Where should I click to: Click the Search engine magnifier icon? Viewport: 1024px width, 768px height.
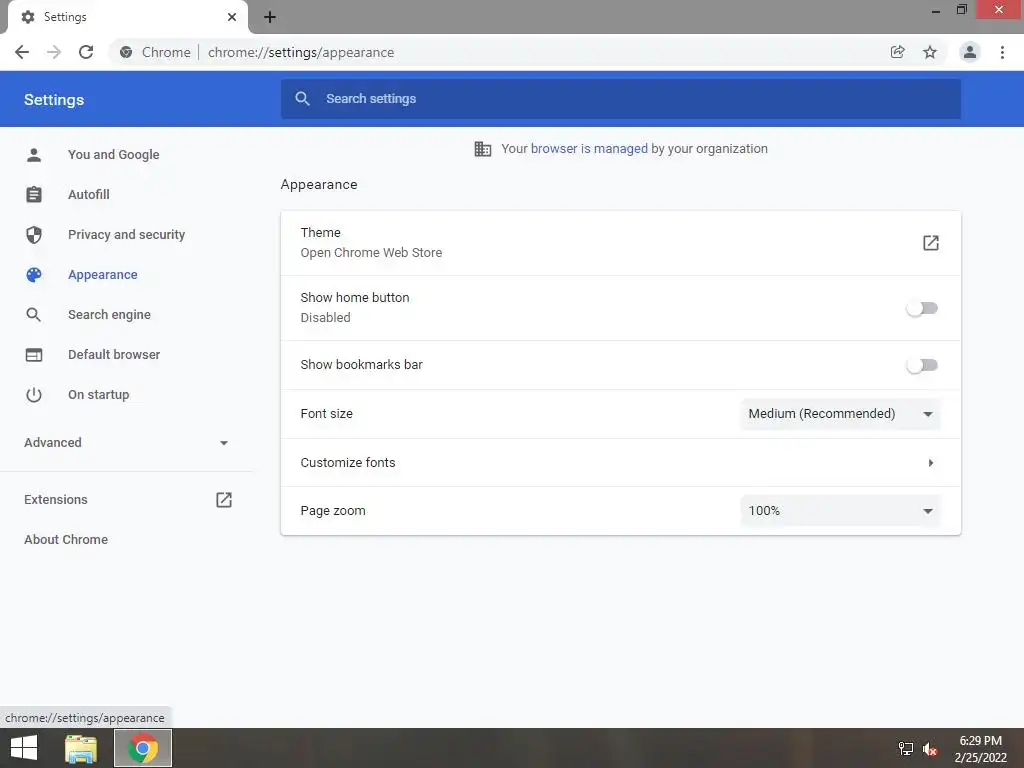tap(34, 315)
